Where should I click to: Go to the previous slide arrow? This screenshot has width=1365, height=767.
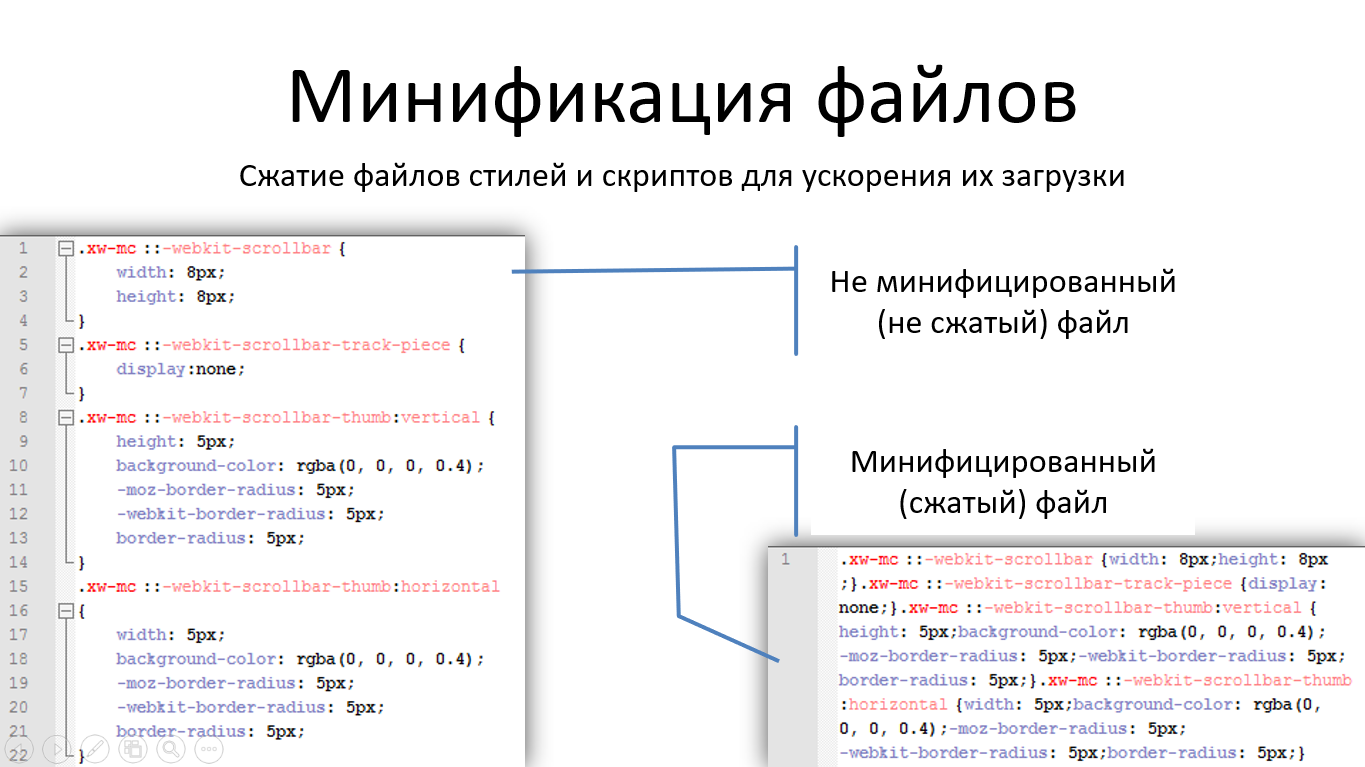click(x=19, y=749)
